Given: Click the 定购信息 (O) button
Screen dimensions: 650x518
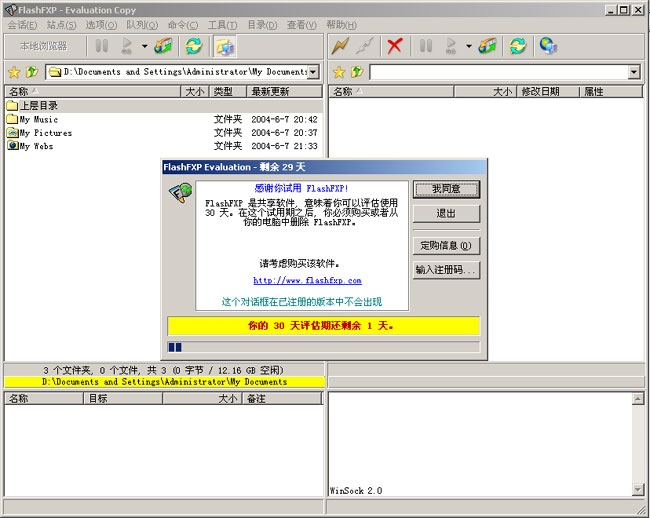Looking at the screenshot, I should coord(446,245).
